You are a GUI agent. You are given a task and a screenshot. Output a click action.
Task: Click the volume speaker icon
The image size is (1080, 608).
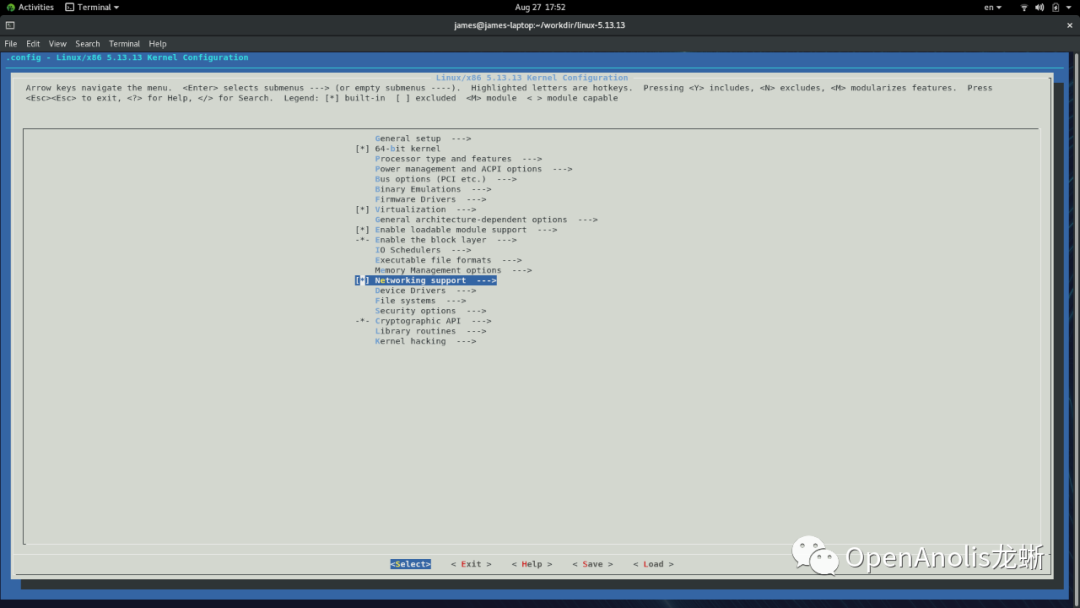(1039, 7)
